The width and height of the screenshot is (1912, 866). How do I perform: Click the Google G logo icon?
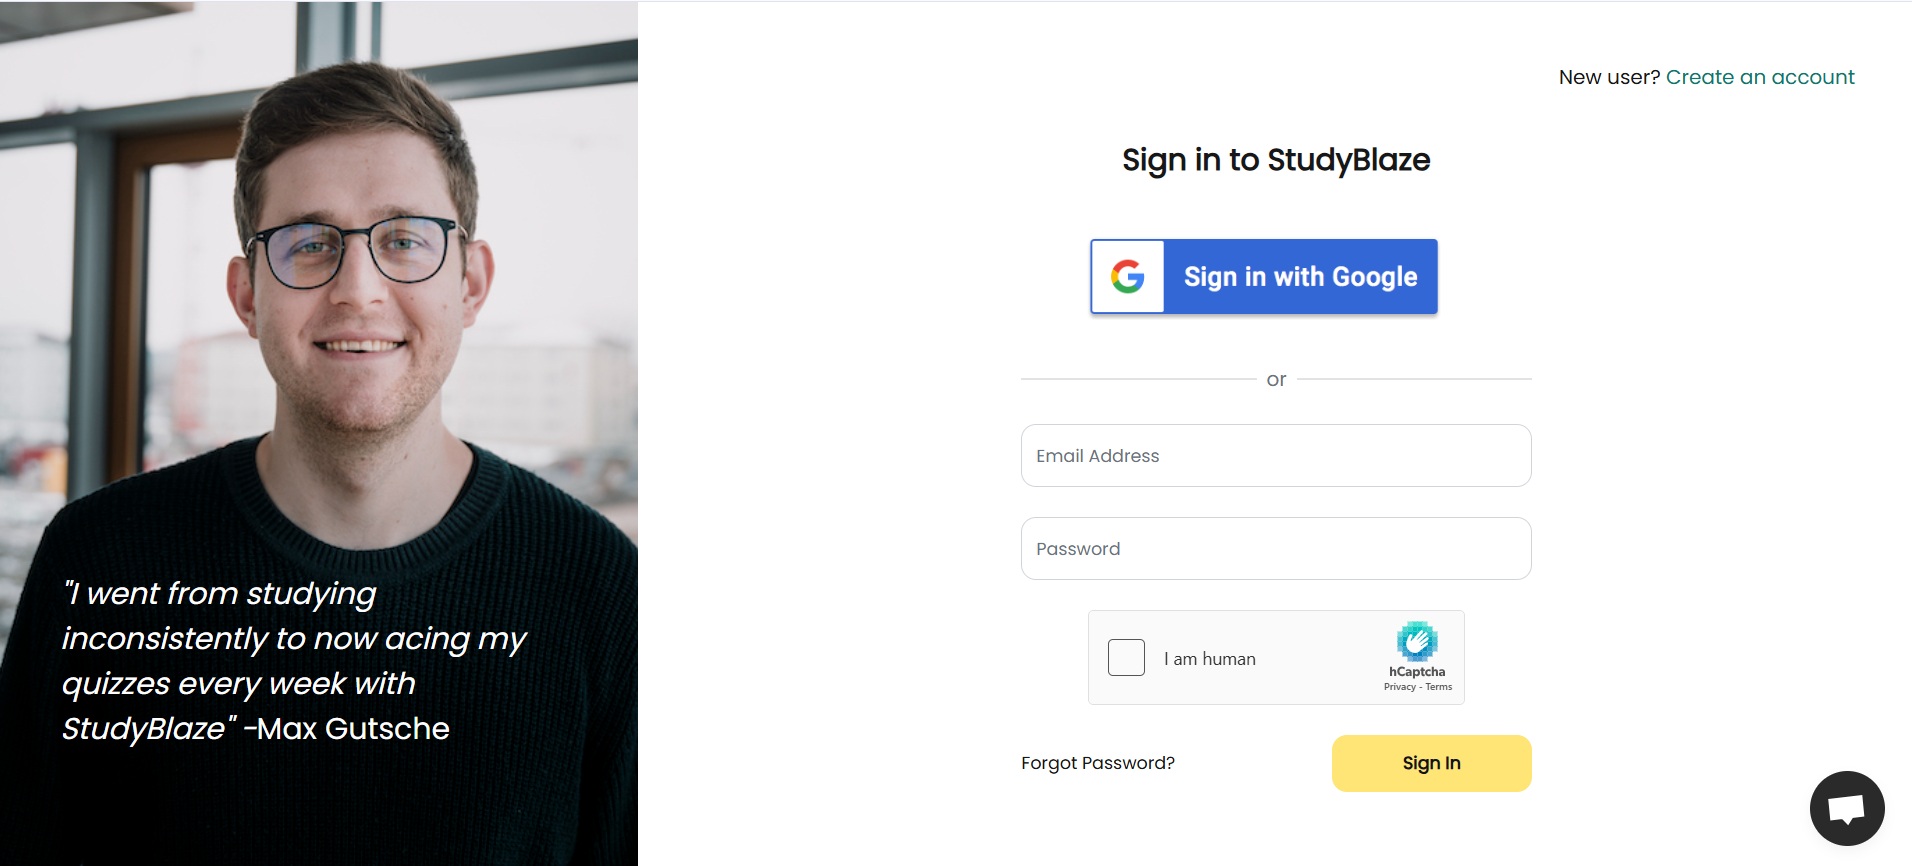pyautogui.click(x=1127, y=277)
